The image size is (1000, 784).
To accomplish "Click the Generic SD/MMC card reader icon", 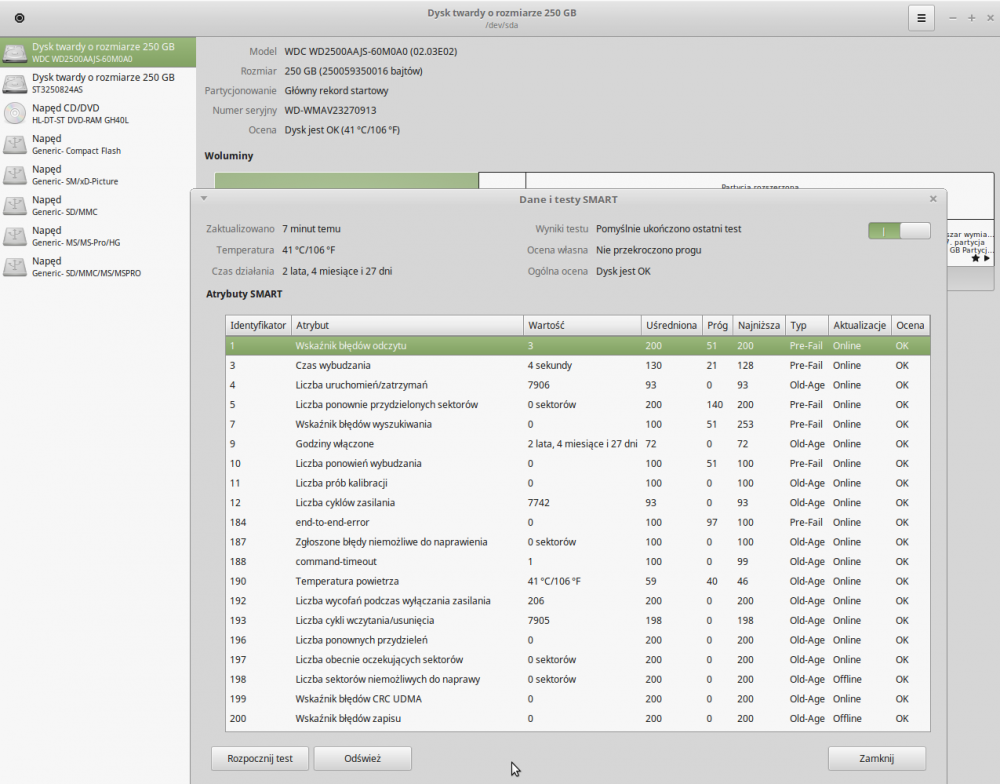I will coord(15,206).
